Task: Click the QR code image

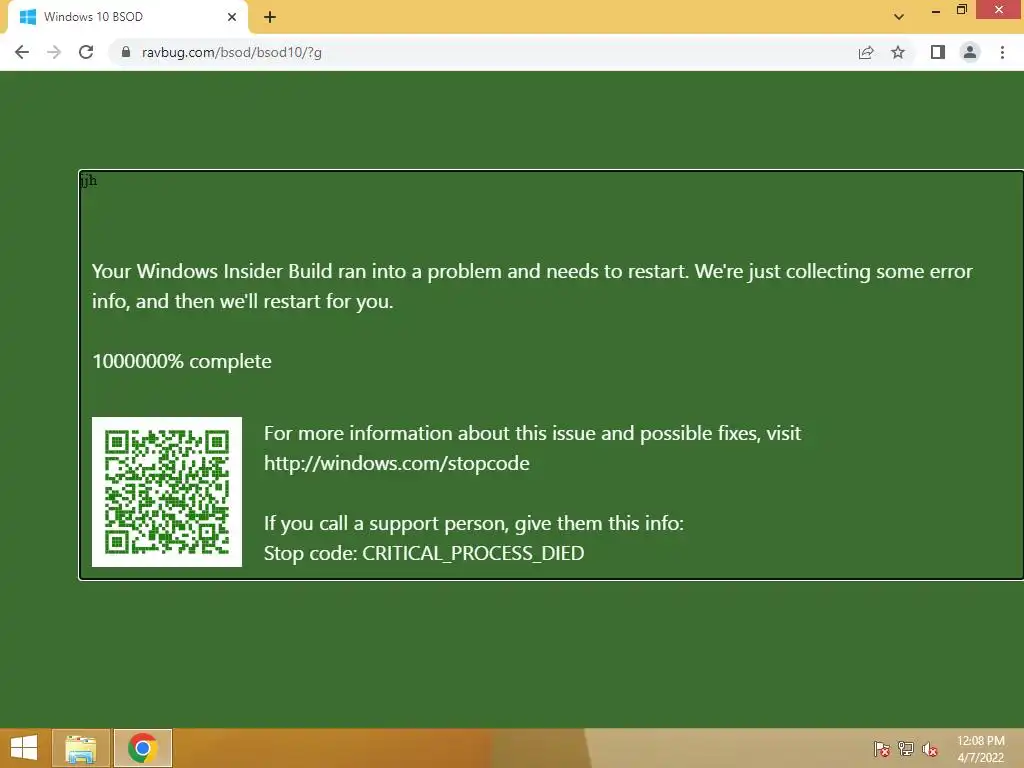Action: 167,492
